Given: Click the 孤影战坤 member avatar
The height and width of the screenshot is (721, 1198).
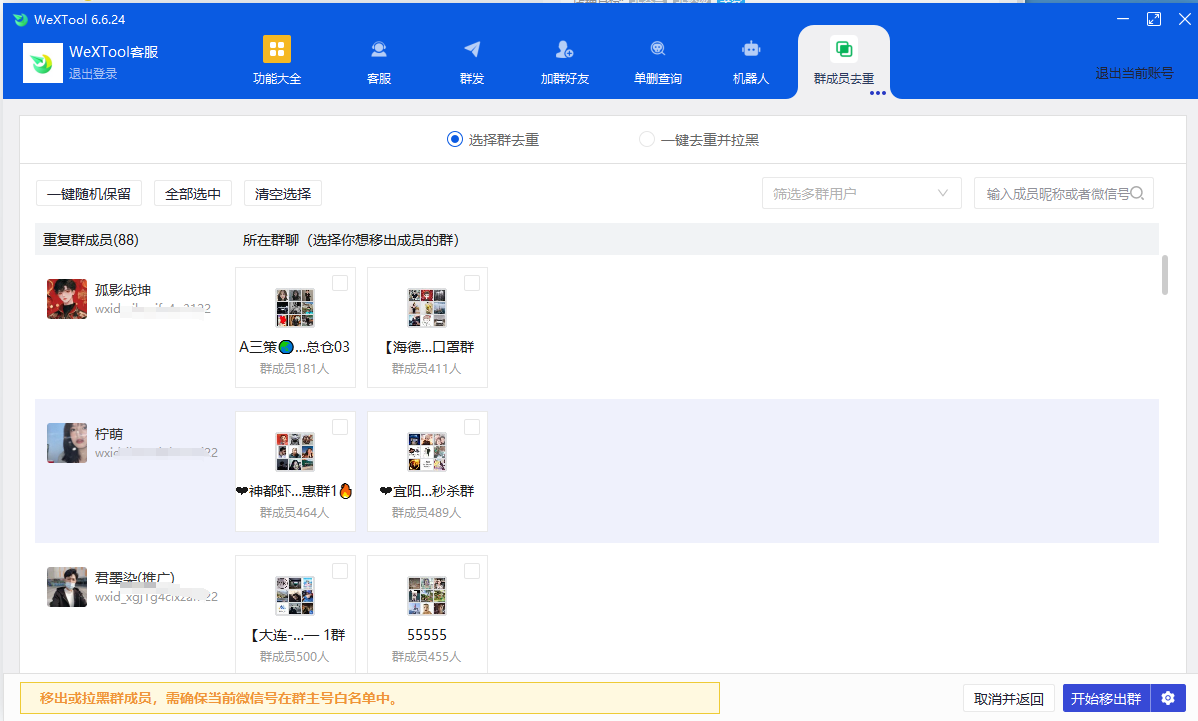Looking at the screenshot, I should (x=67, y=299).
